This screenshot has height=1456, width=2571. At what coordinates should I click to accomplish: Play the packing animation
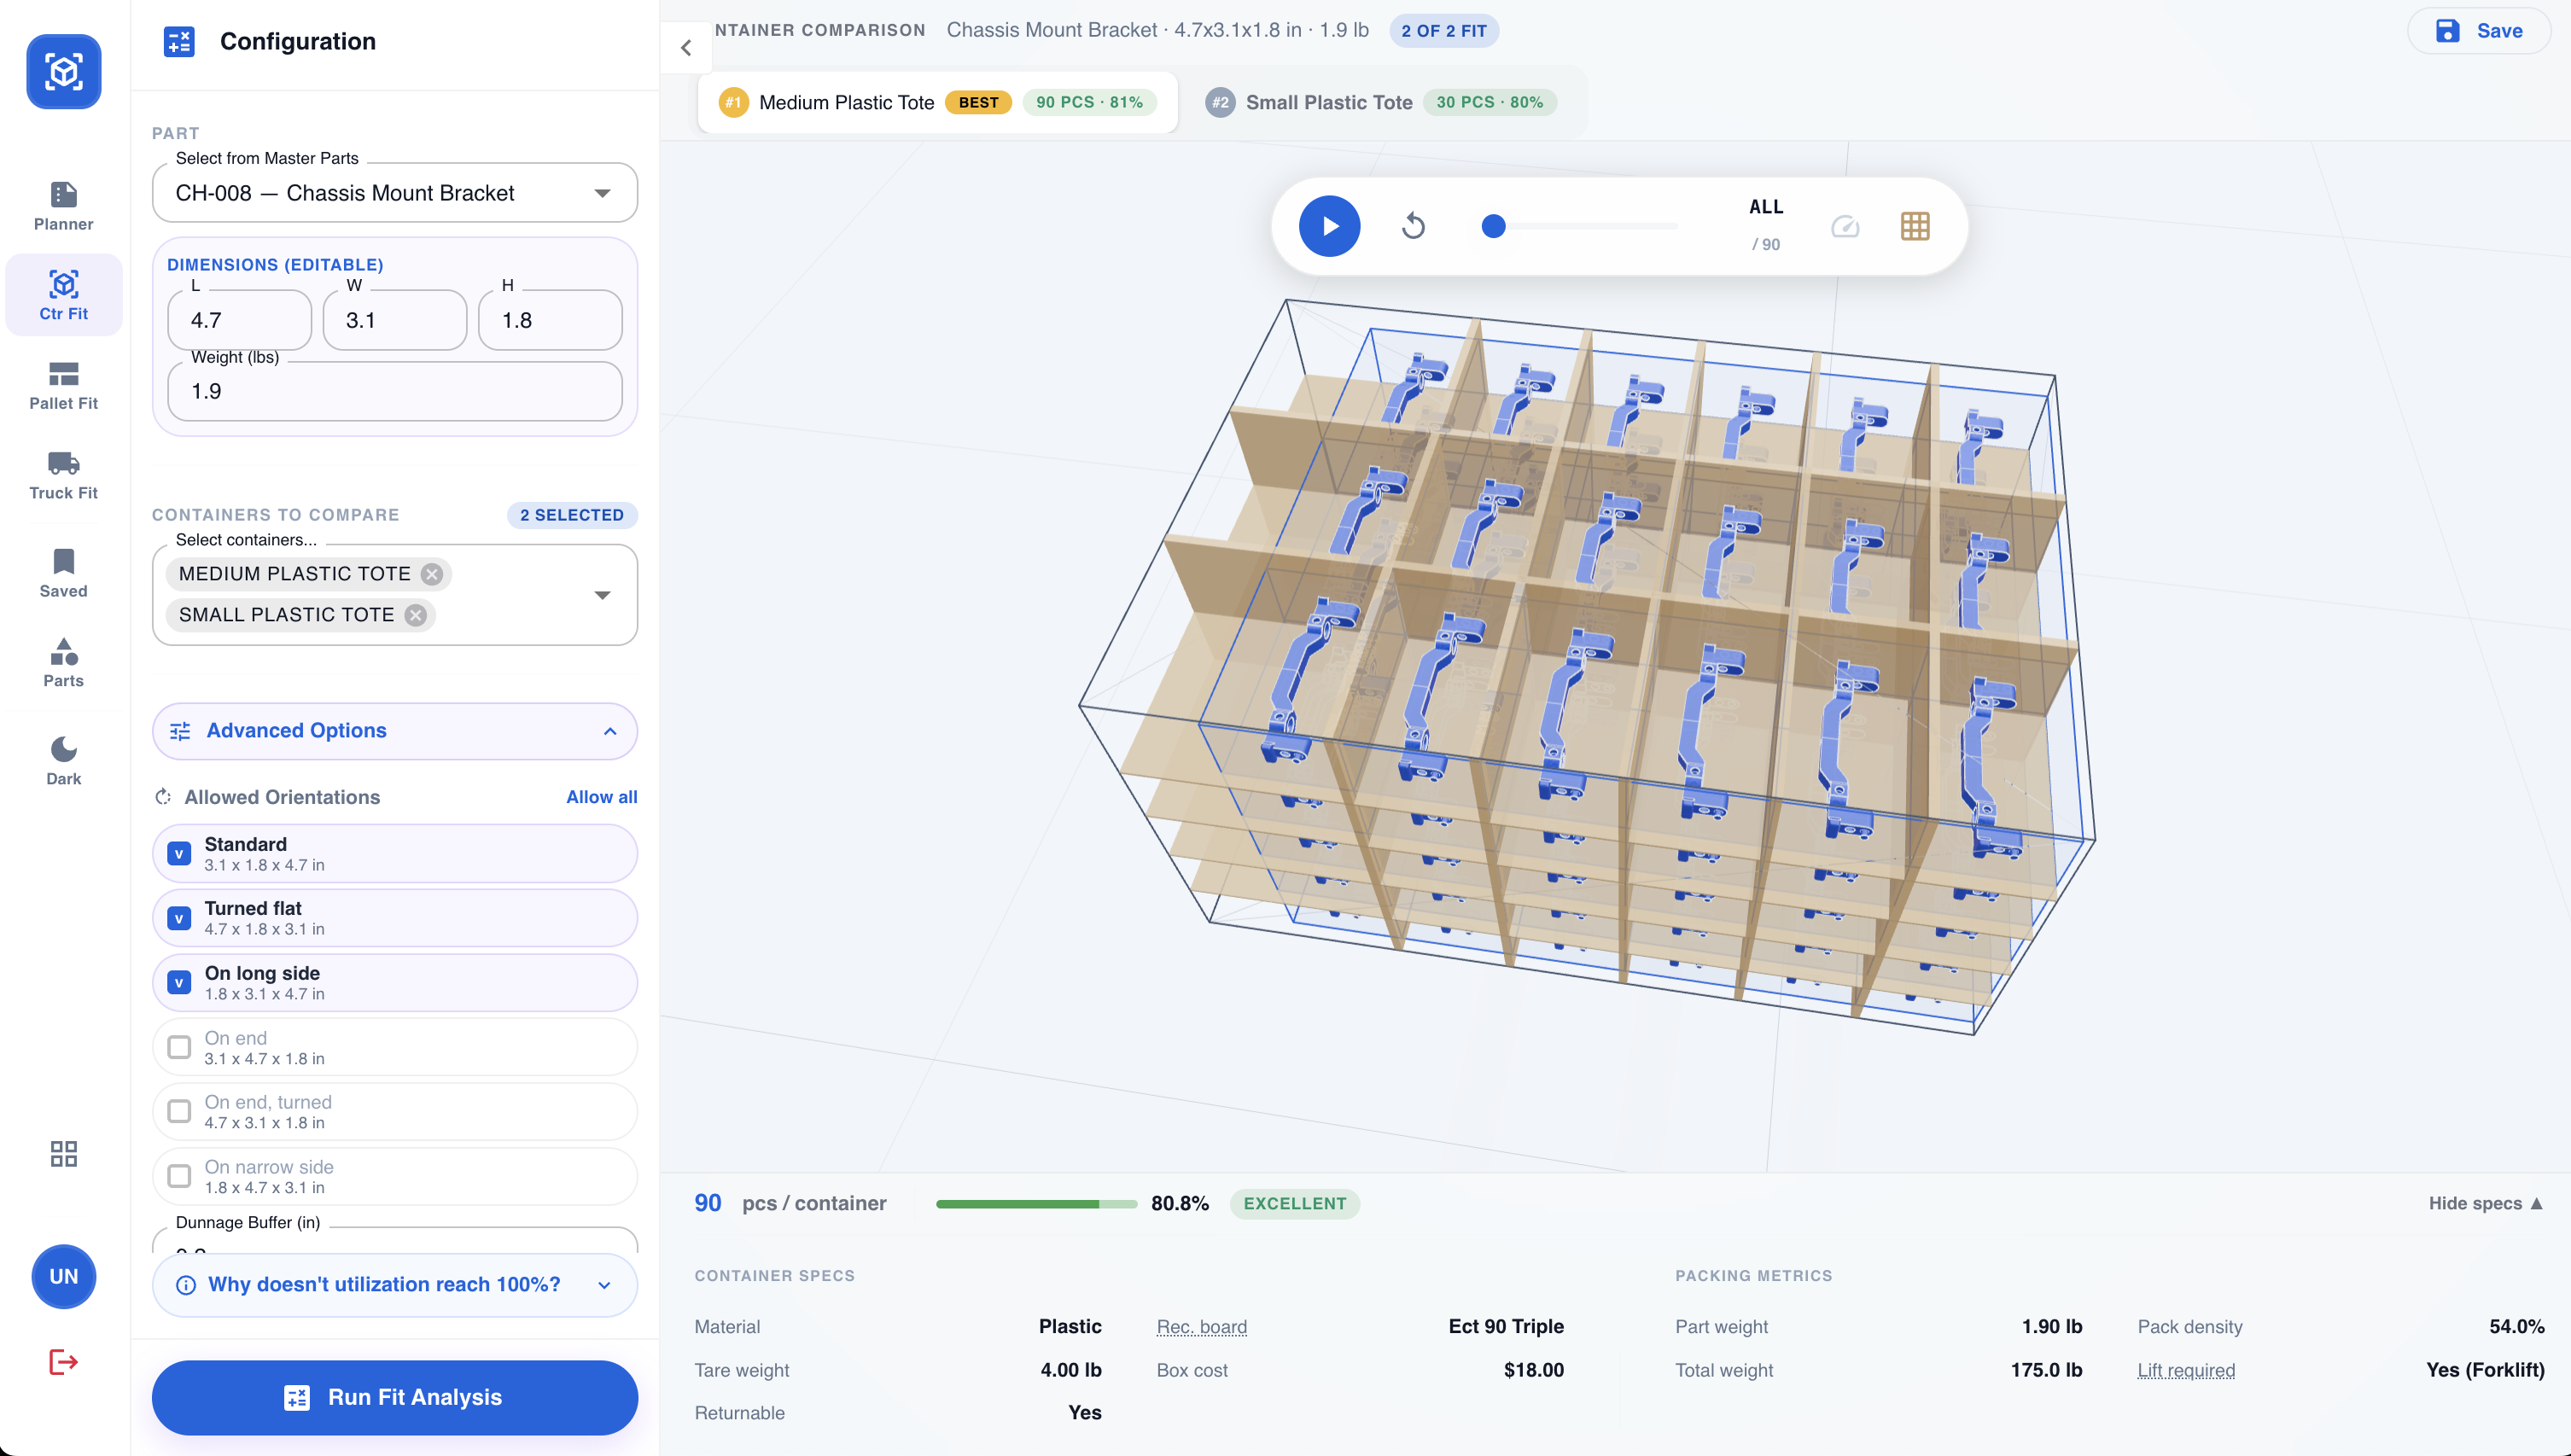[x=1328, y=226]
